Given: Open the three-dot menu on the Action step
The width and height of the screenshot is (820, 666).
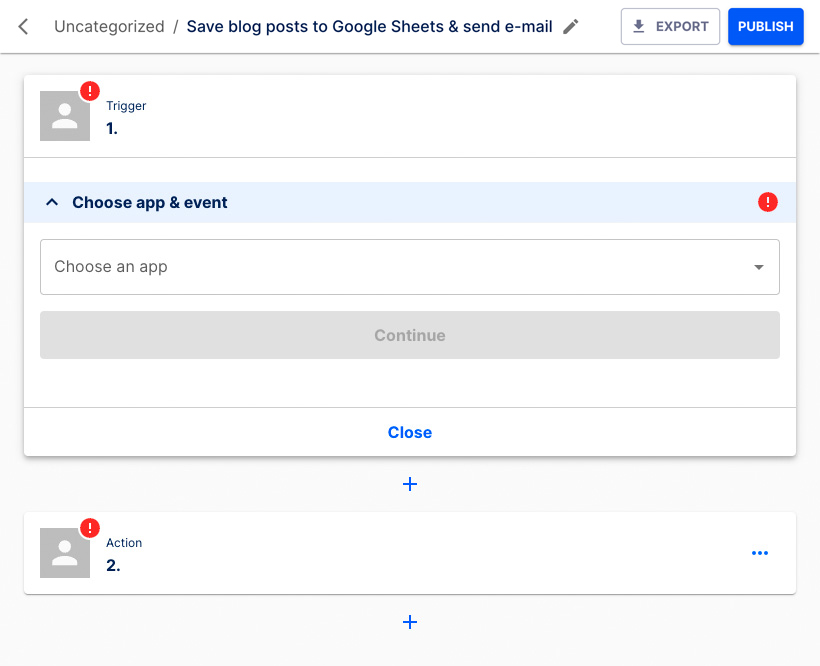Looking at the screenshot, I should (760, 552).
